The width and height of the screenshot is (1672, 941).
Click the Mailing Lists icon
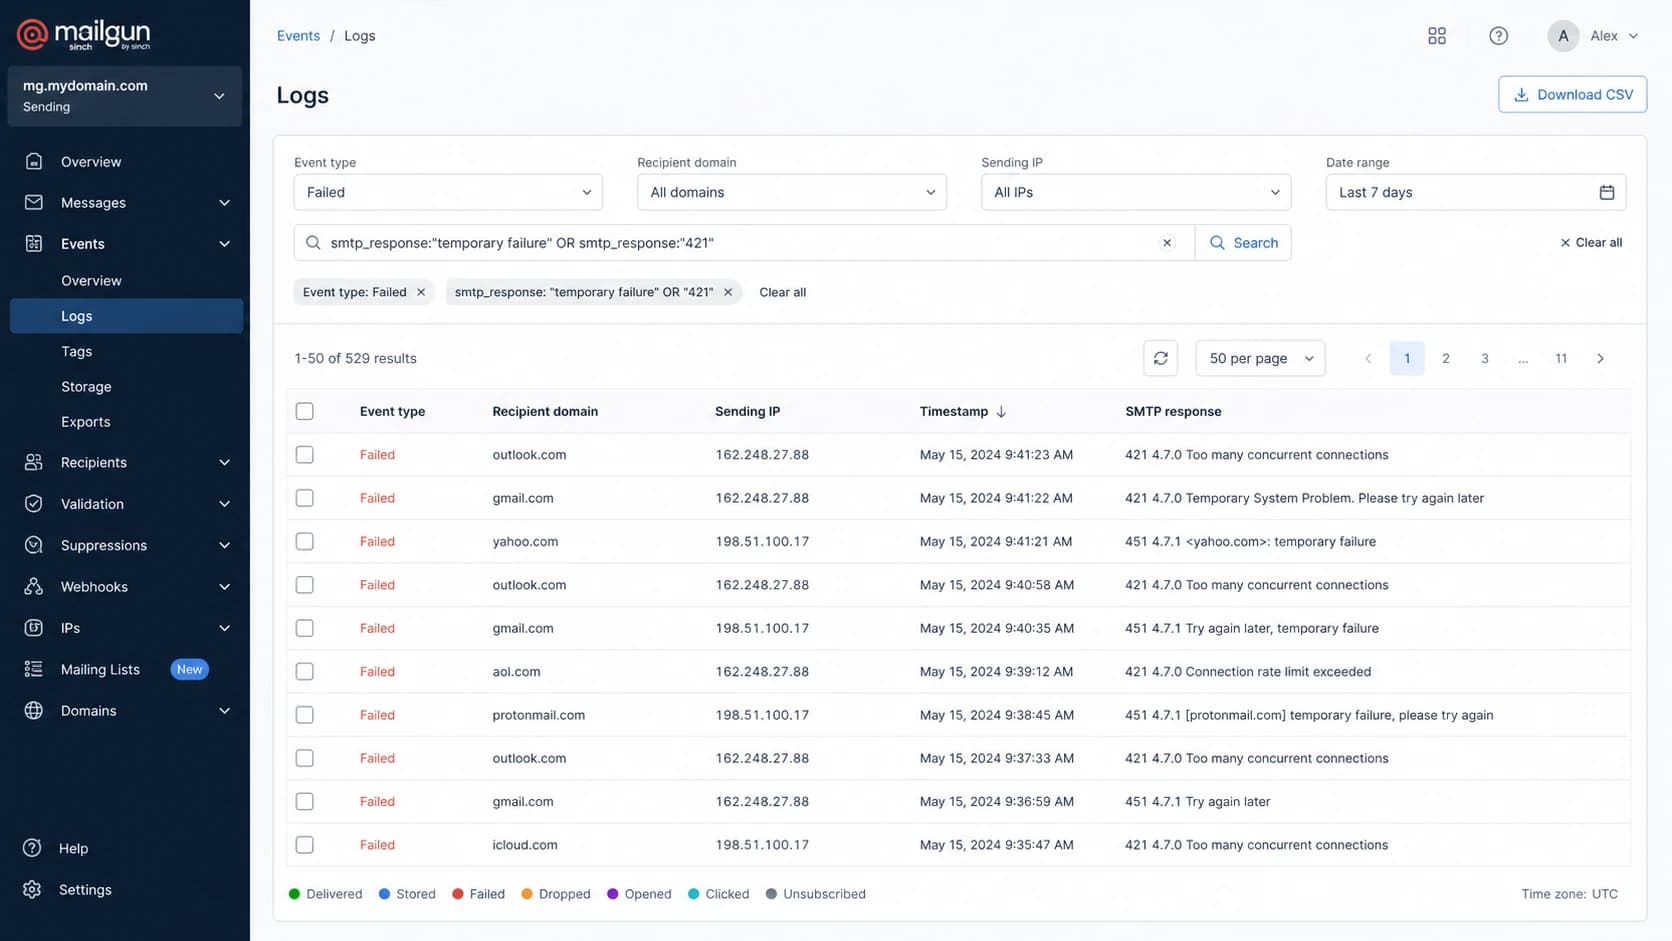pos(34,669)
